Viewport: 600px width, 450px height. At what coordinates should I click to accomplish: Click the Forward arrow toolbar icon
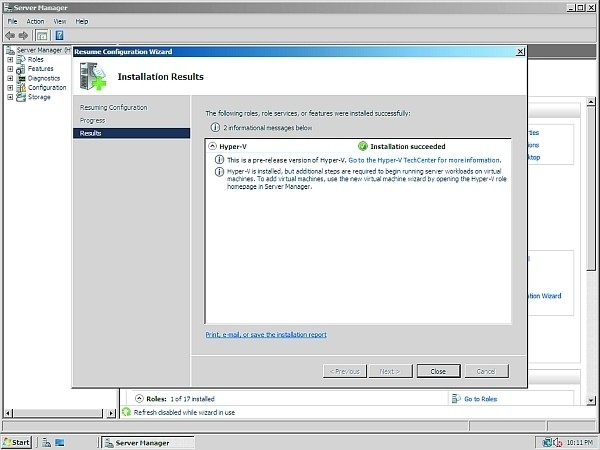coord(23,36)
